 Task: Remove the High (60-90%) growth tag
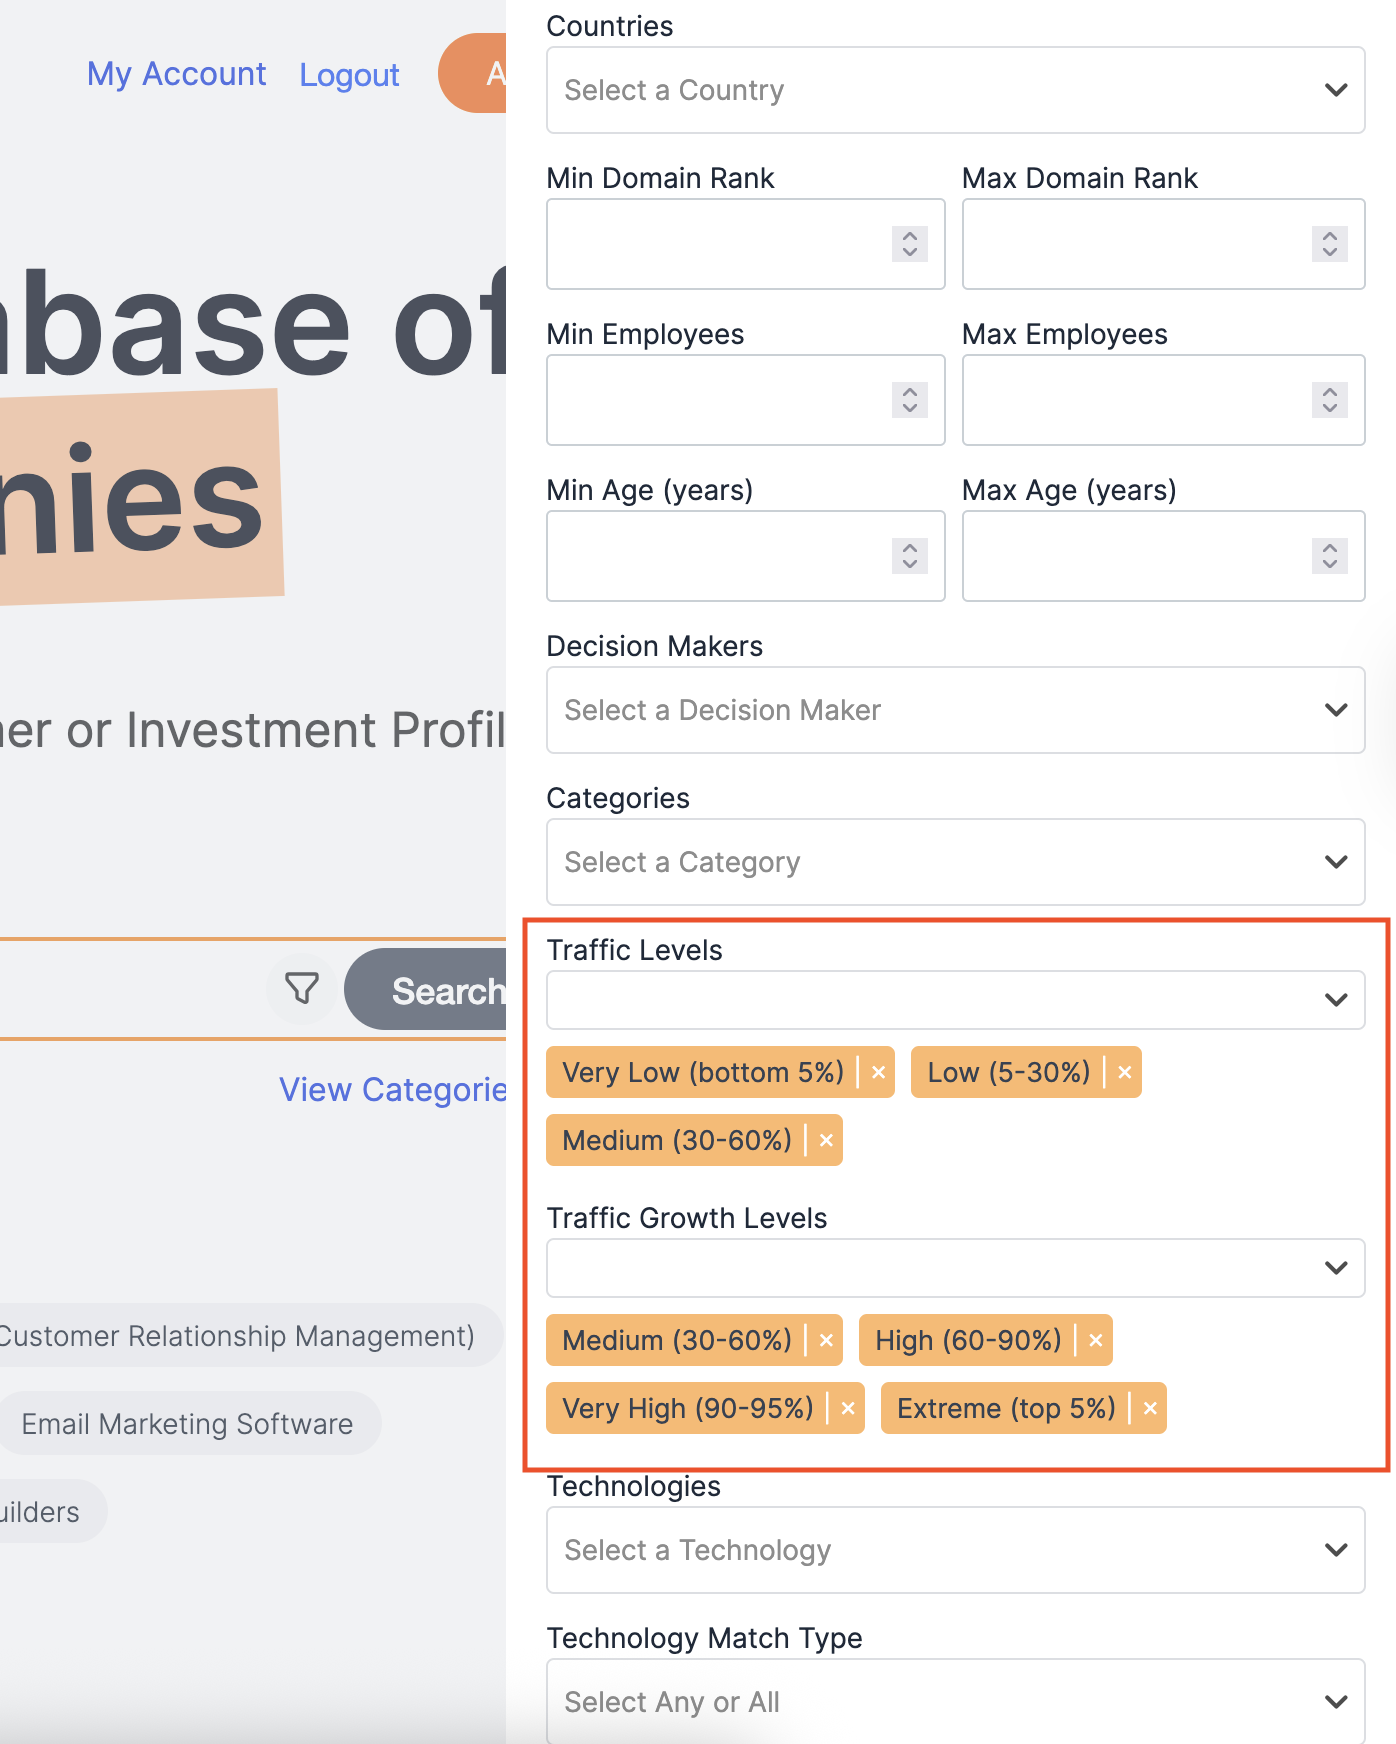[x=1096, y=1340]
